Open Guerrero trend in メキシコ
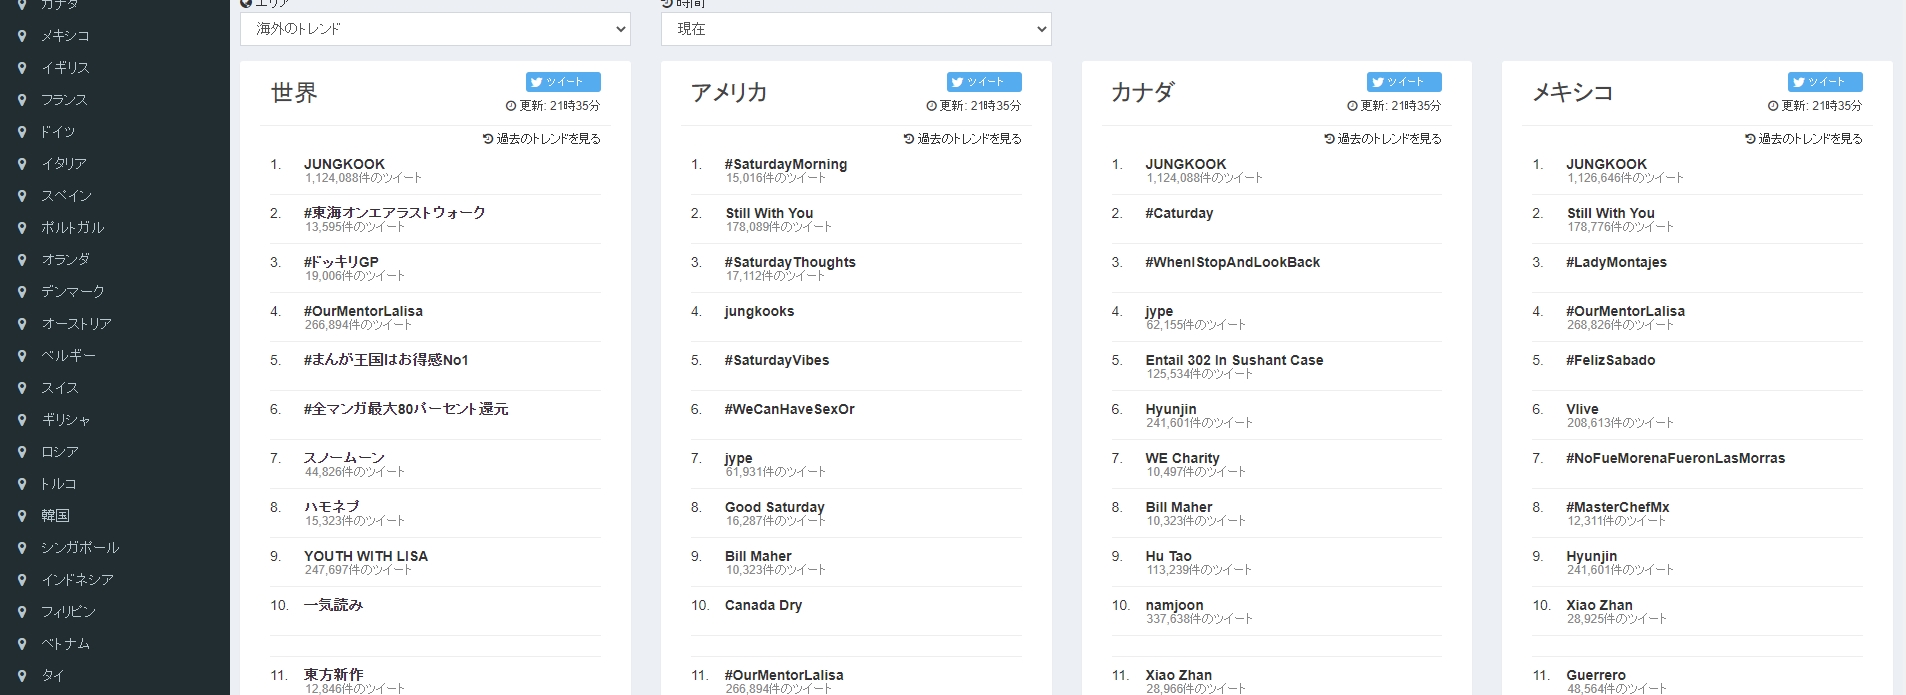 (1596, 675)
